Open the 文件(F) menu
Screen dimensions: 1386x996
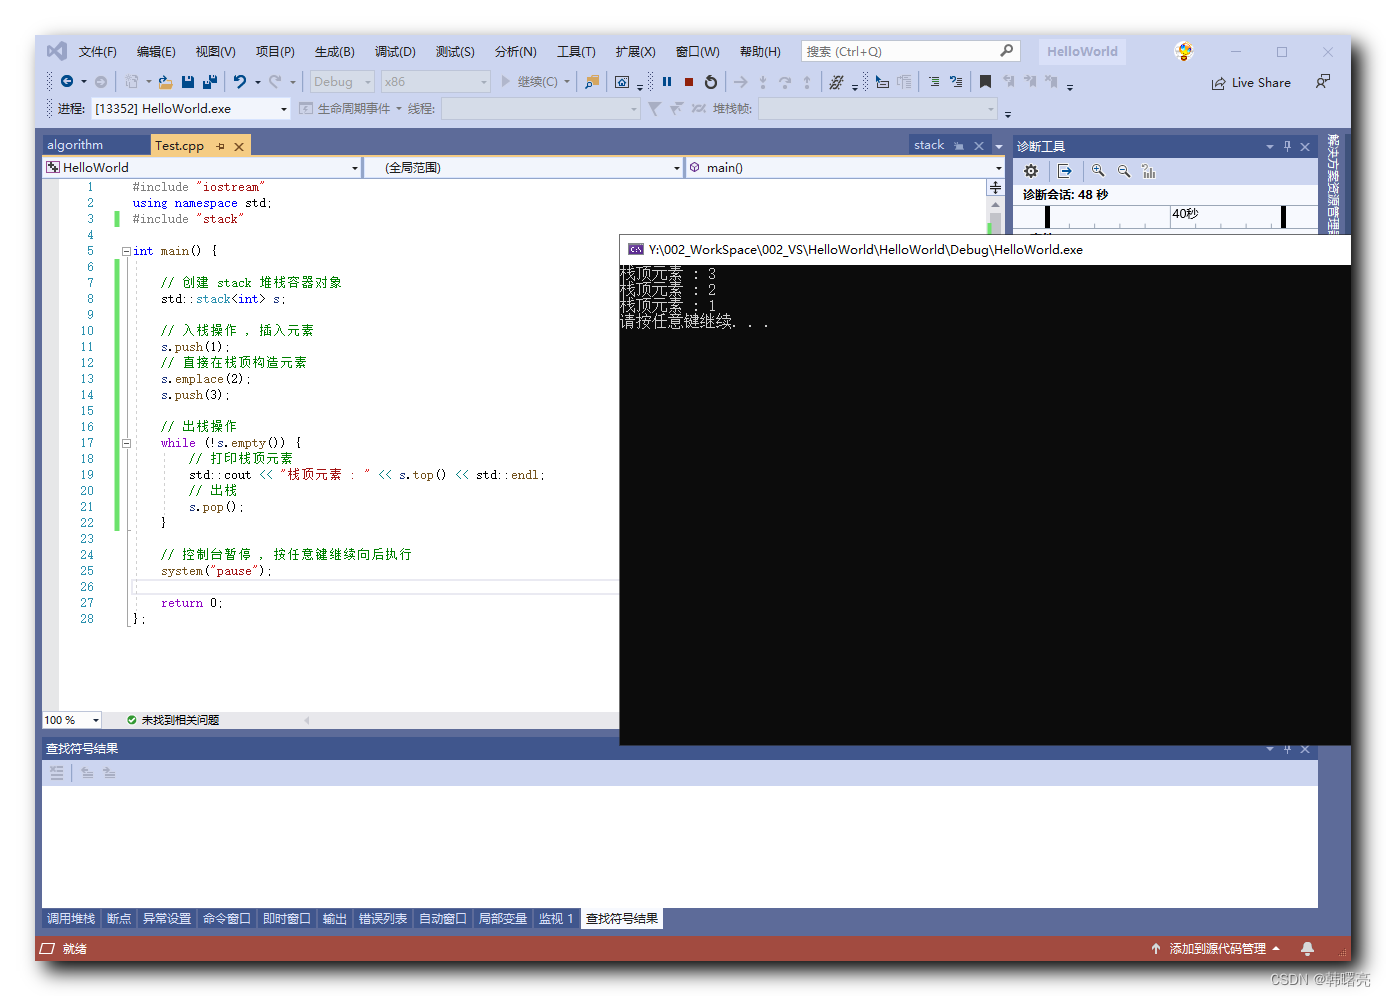tap(98, 51)
